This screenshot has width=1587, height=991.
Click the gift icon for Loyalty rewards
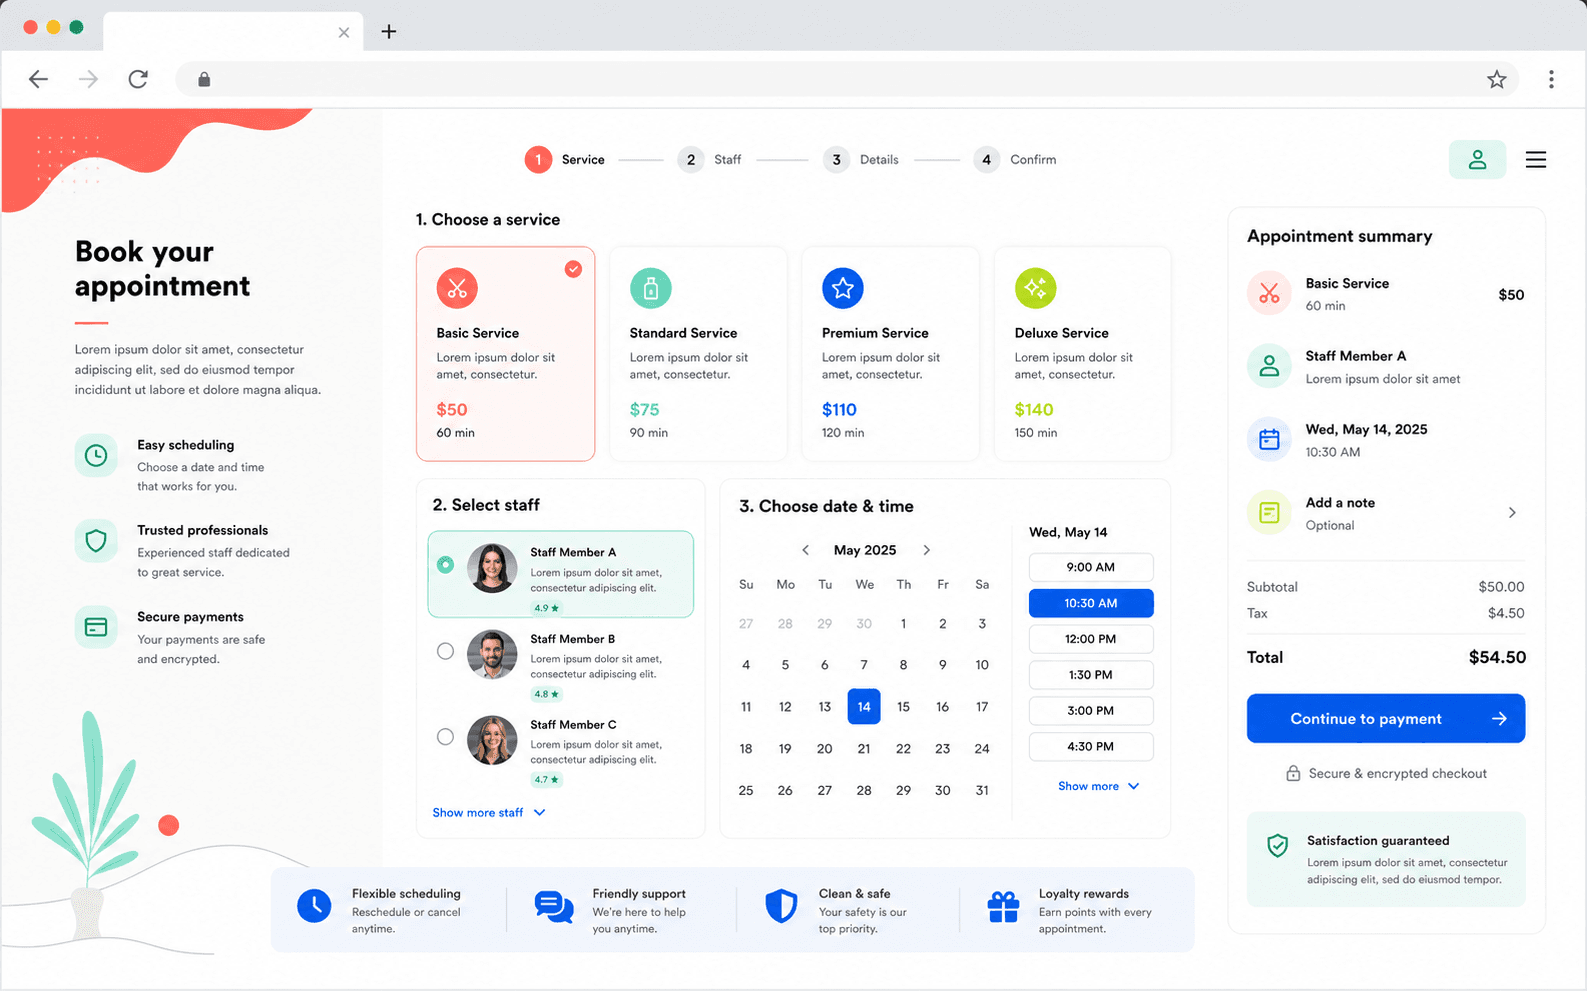click(1003, 906)
